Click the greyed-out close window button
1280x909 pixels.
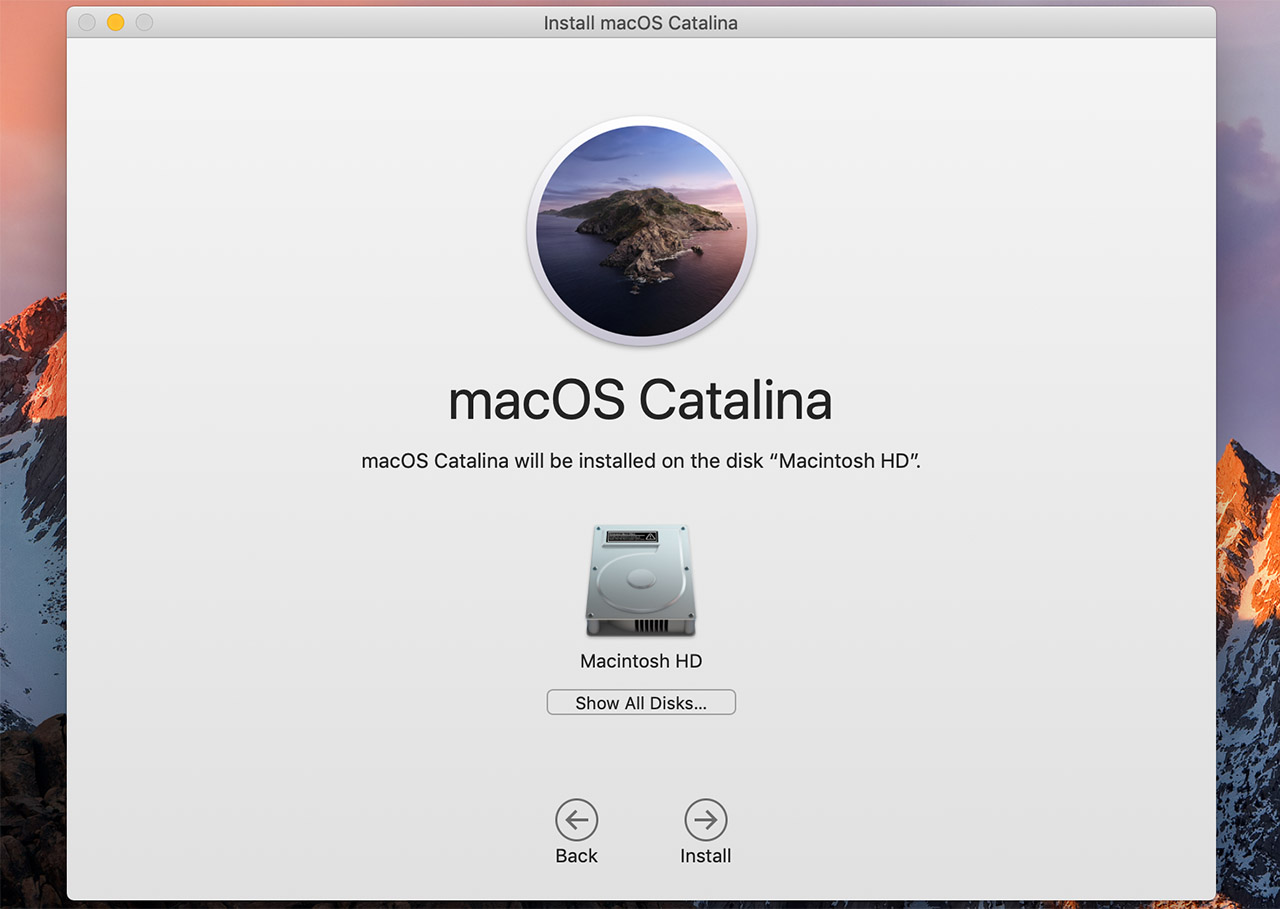(x=87, y=22)
